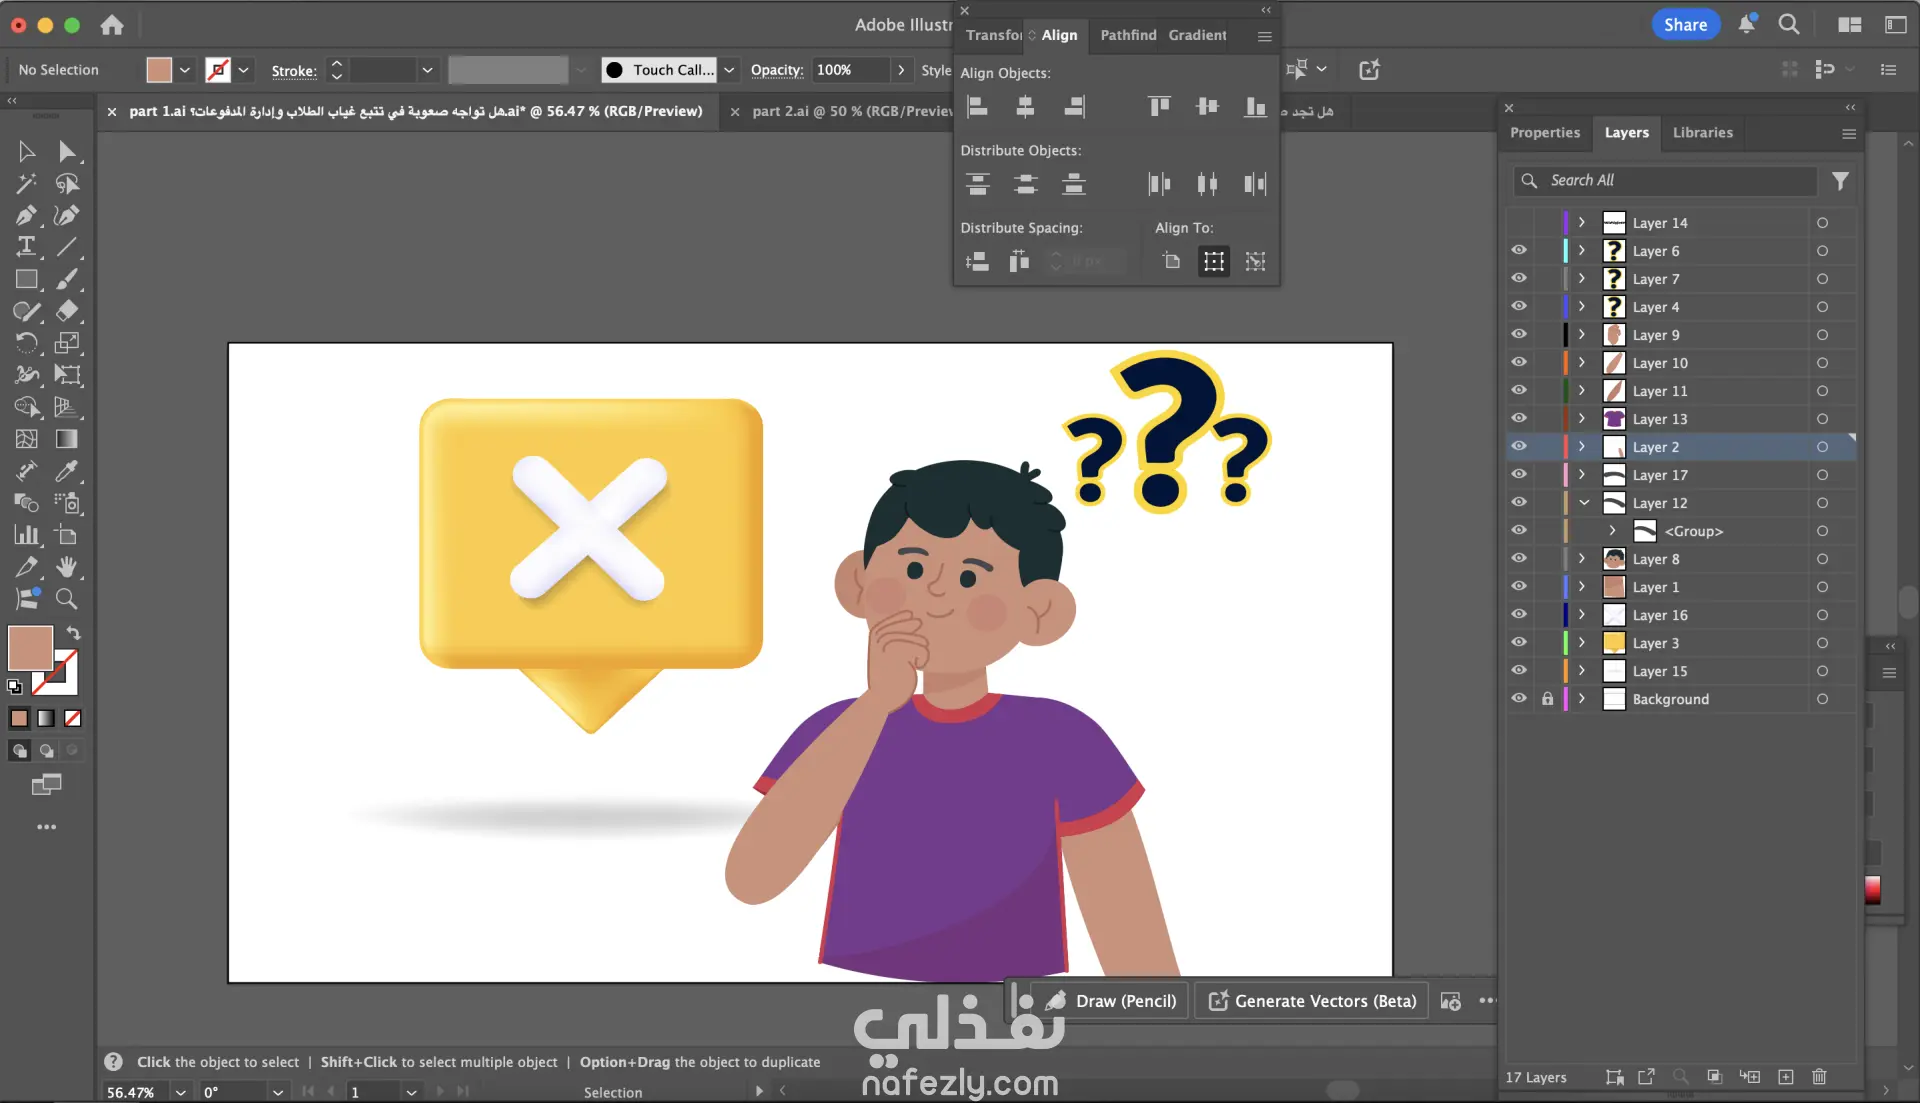Select the Type tool
The width and height of the screenshot is (1920, 1103).
click(26, 247)
